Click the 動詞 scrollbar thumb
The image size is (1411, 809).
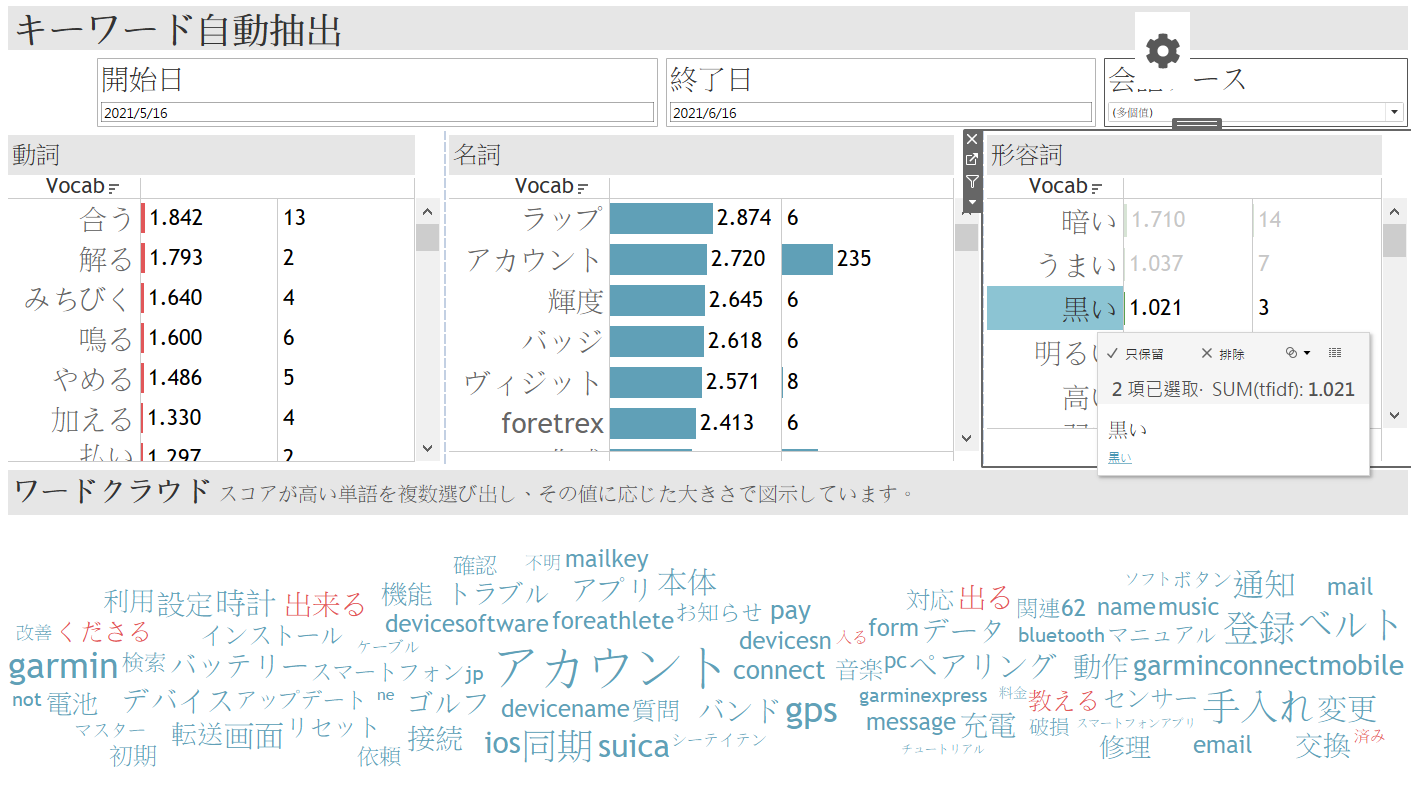tap(427, 237)
